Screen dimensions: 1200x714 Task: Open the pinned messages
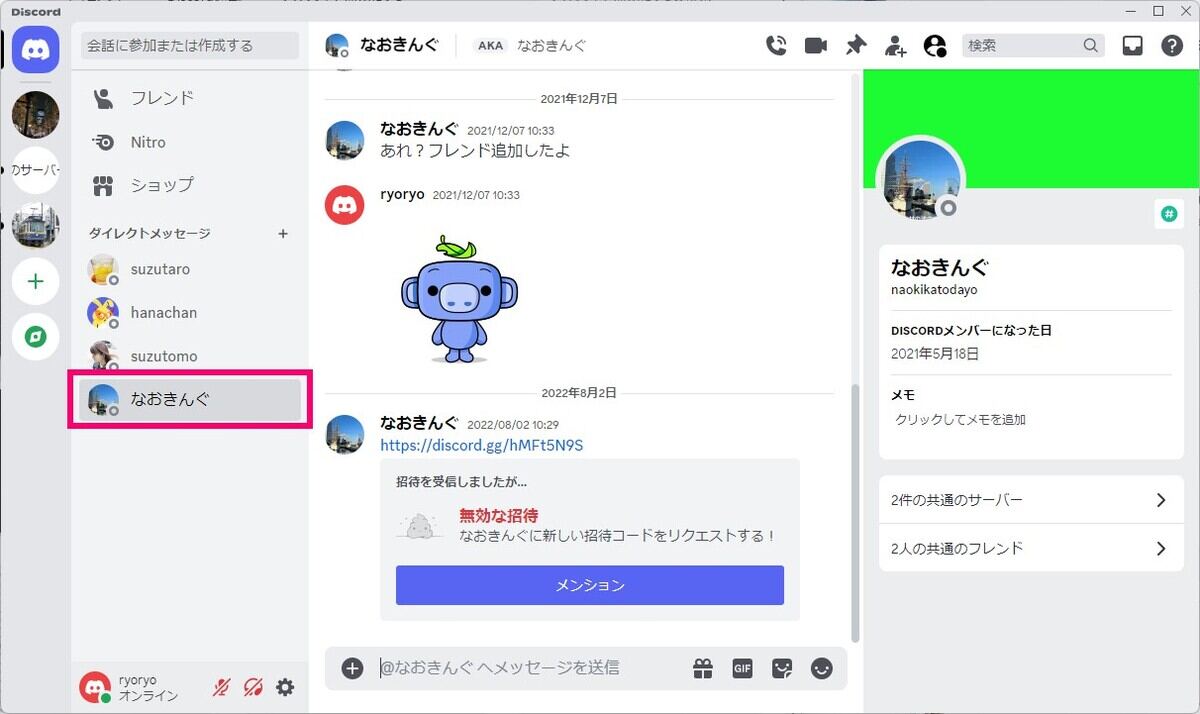(856, 45)
